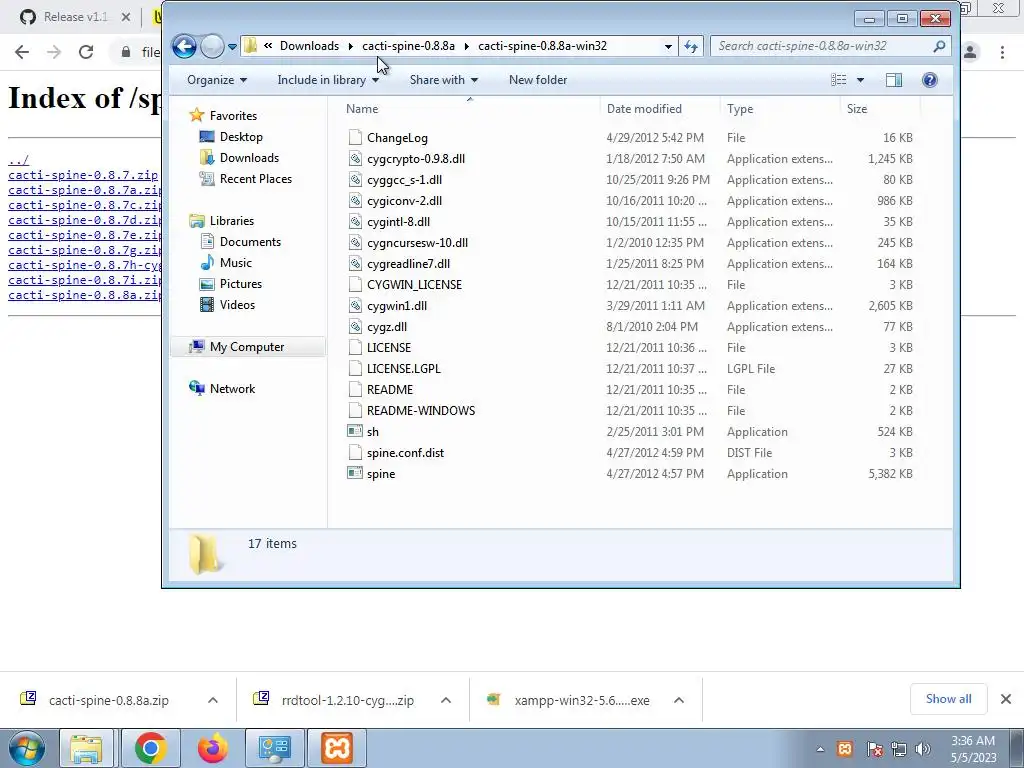Open Desktop under Favorites
The image size is (1024, 768).
[x=241, y=136]
